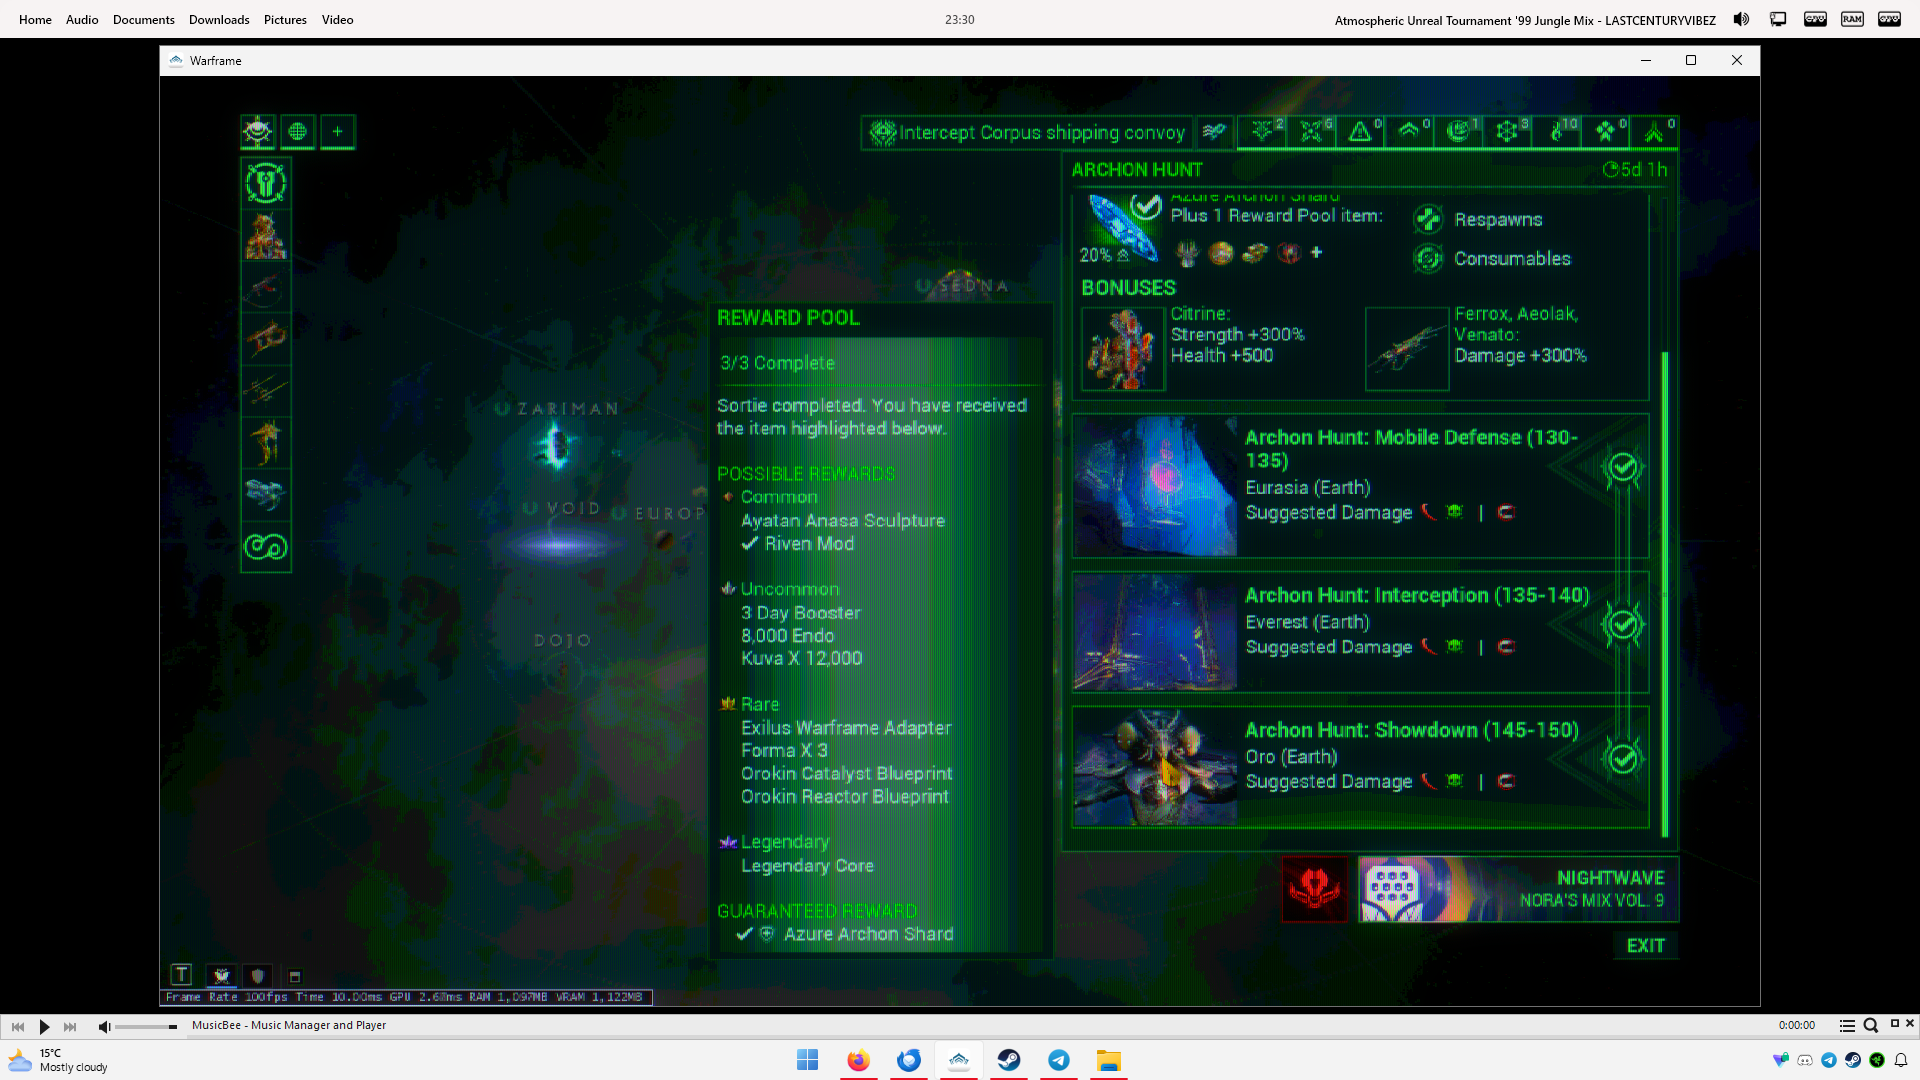Click the Consumables modifier icon
This screenshot has height=1080, width=1920.
pyautogui.click(x=1428, y=259)
